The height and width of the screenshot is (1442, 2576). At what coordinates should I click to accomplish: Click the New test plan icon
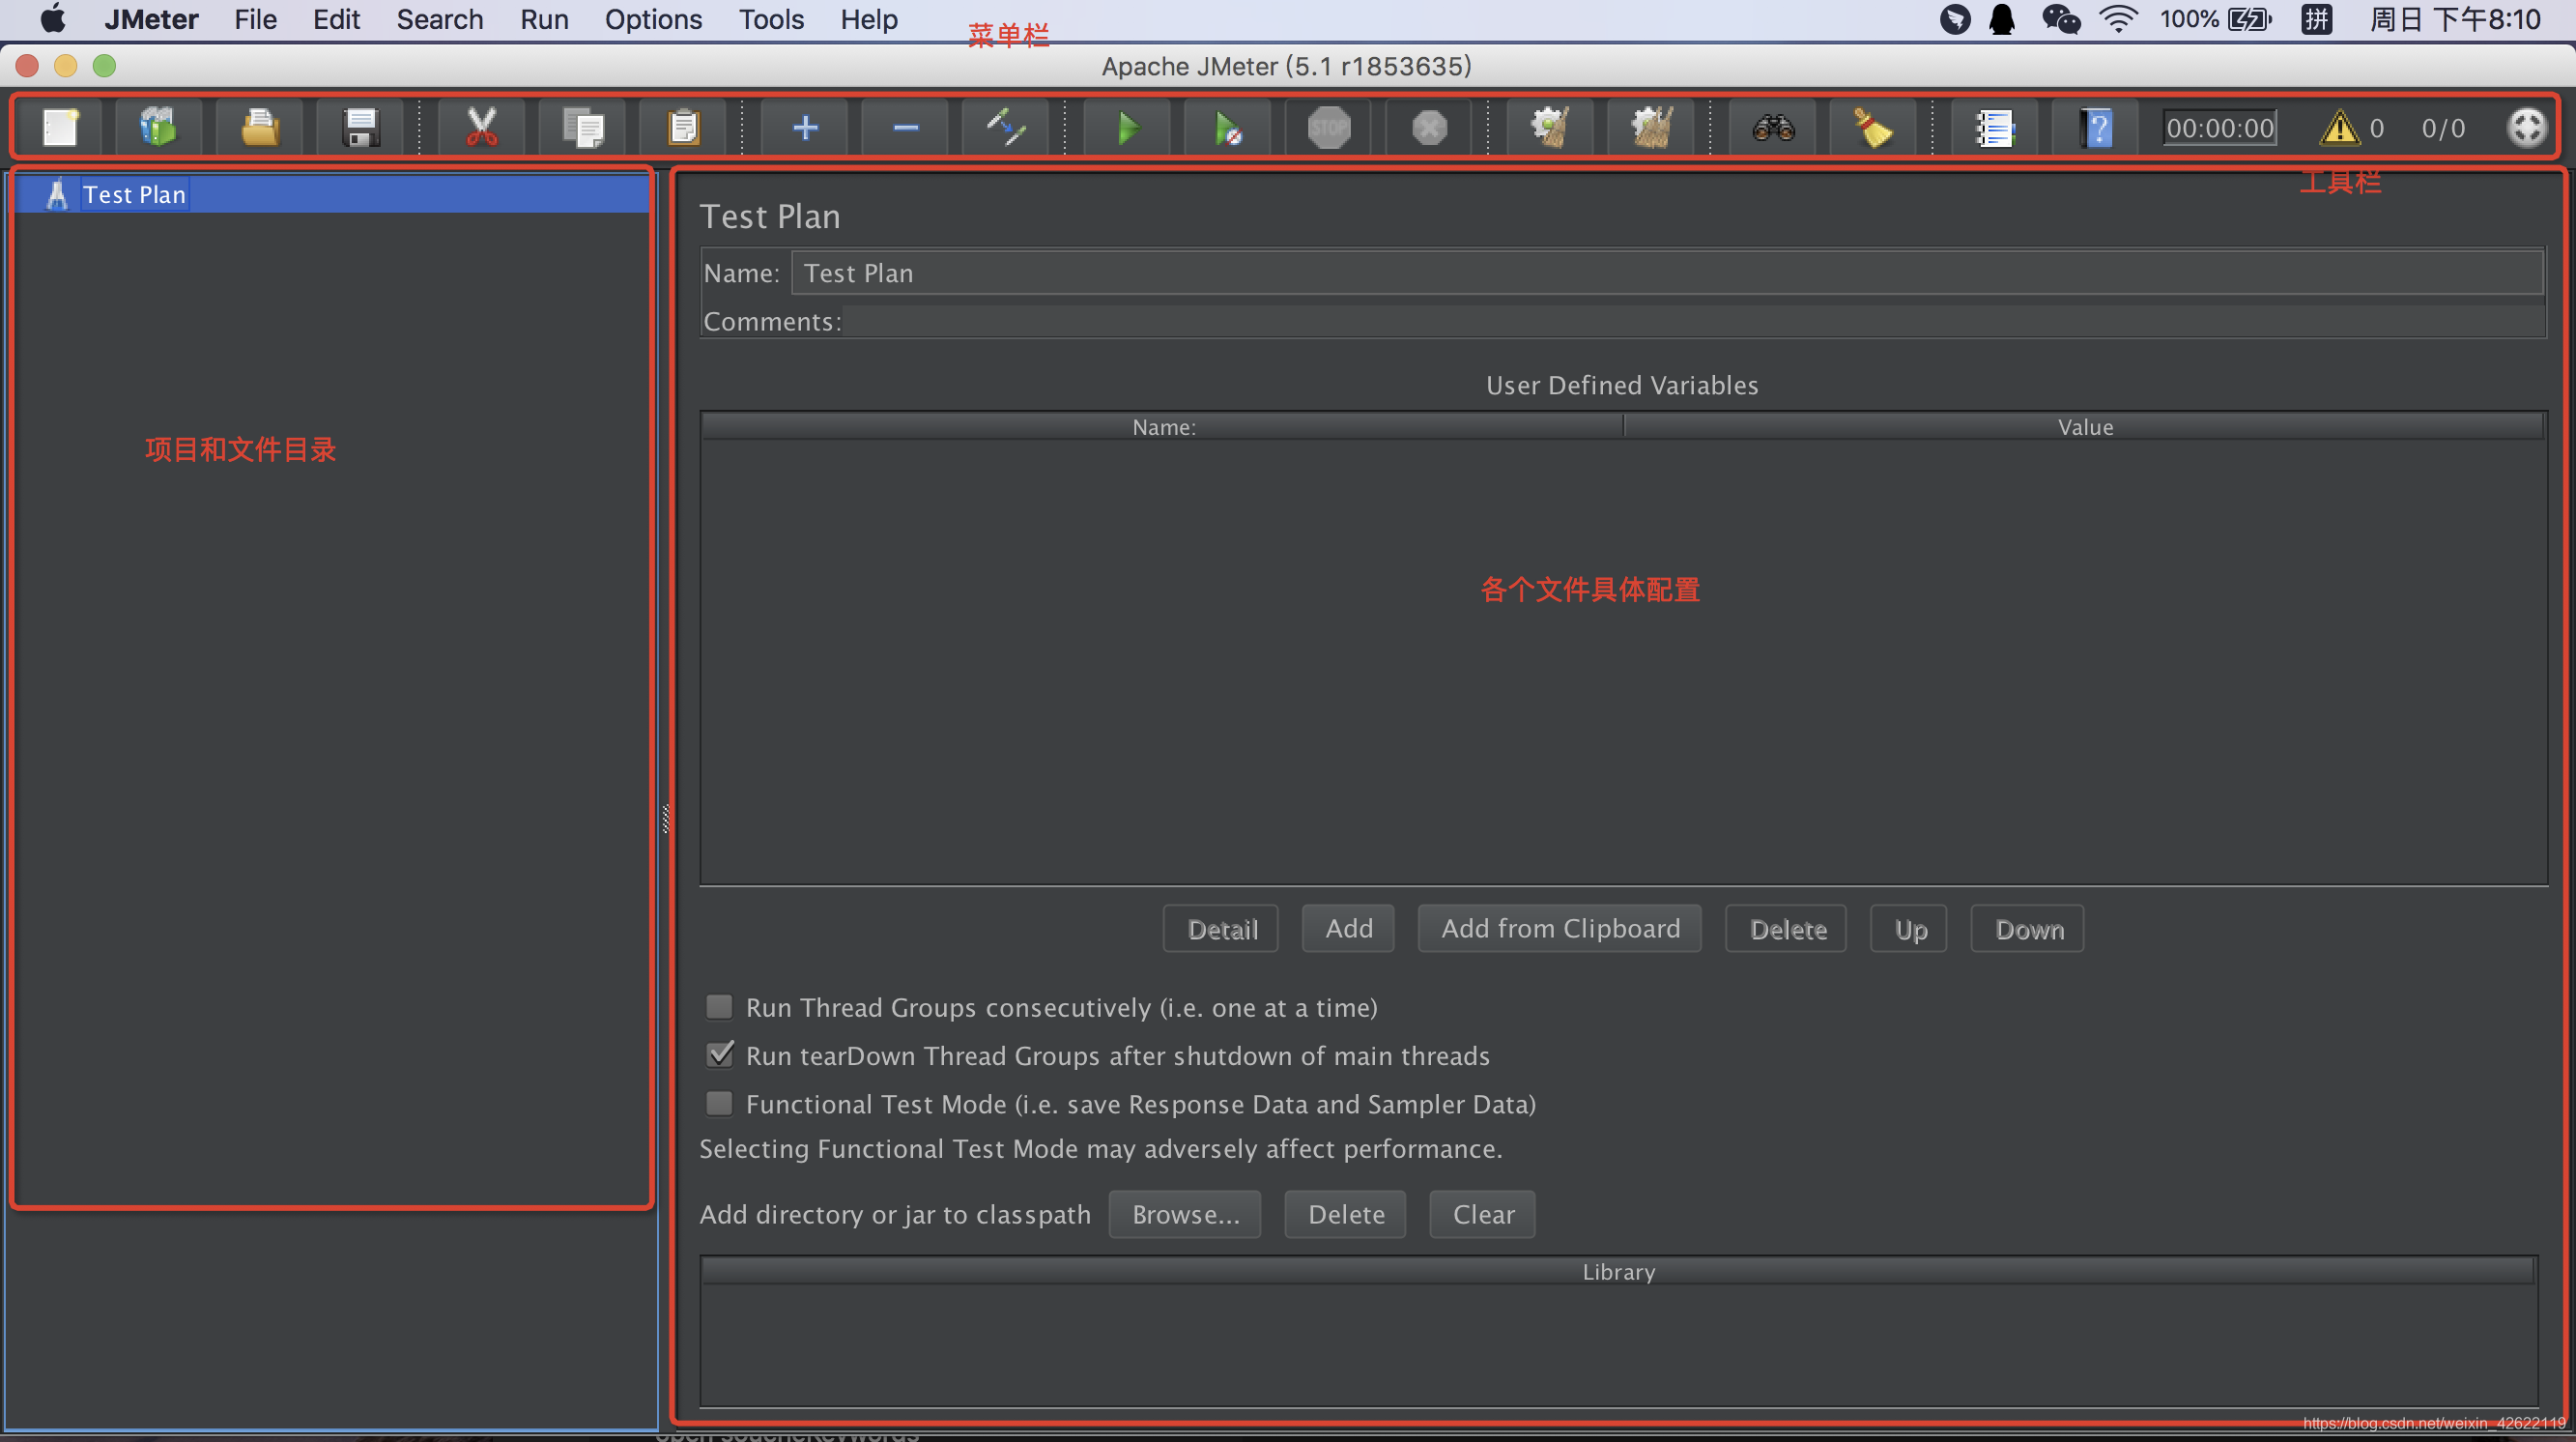pos(60,128)
